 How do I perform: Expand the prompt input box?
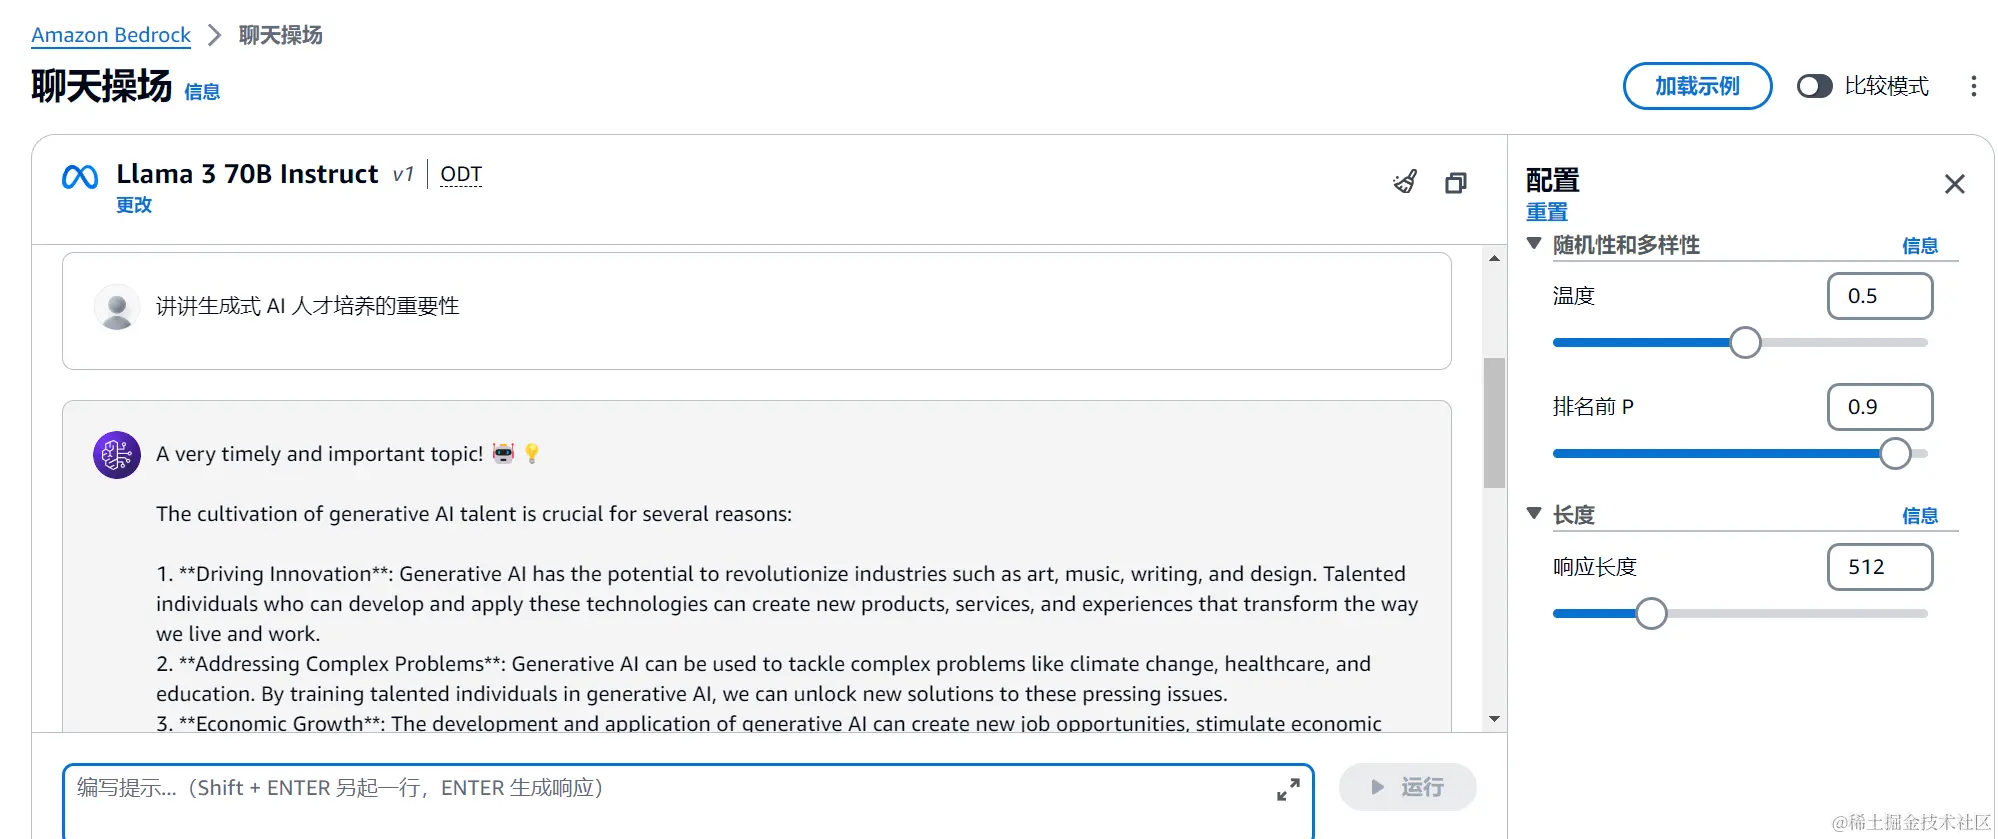click(1288, 790)
